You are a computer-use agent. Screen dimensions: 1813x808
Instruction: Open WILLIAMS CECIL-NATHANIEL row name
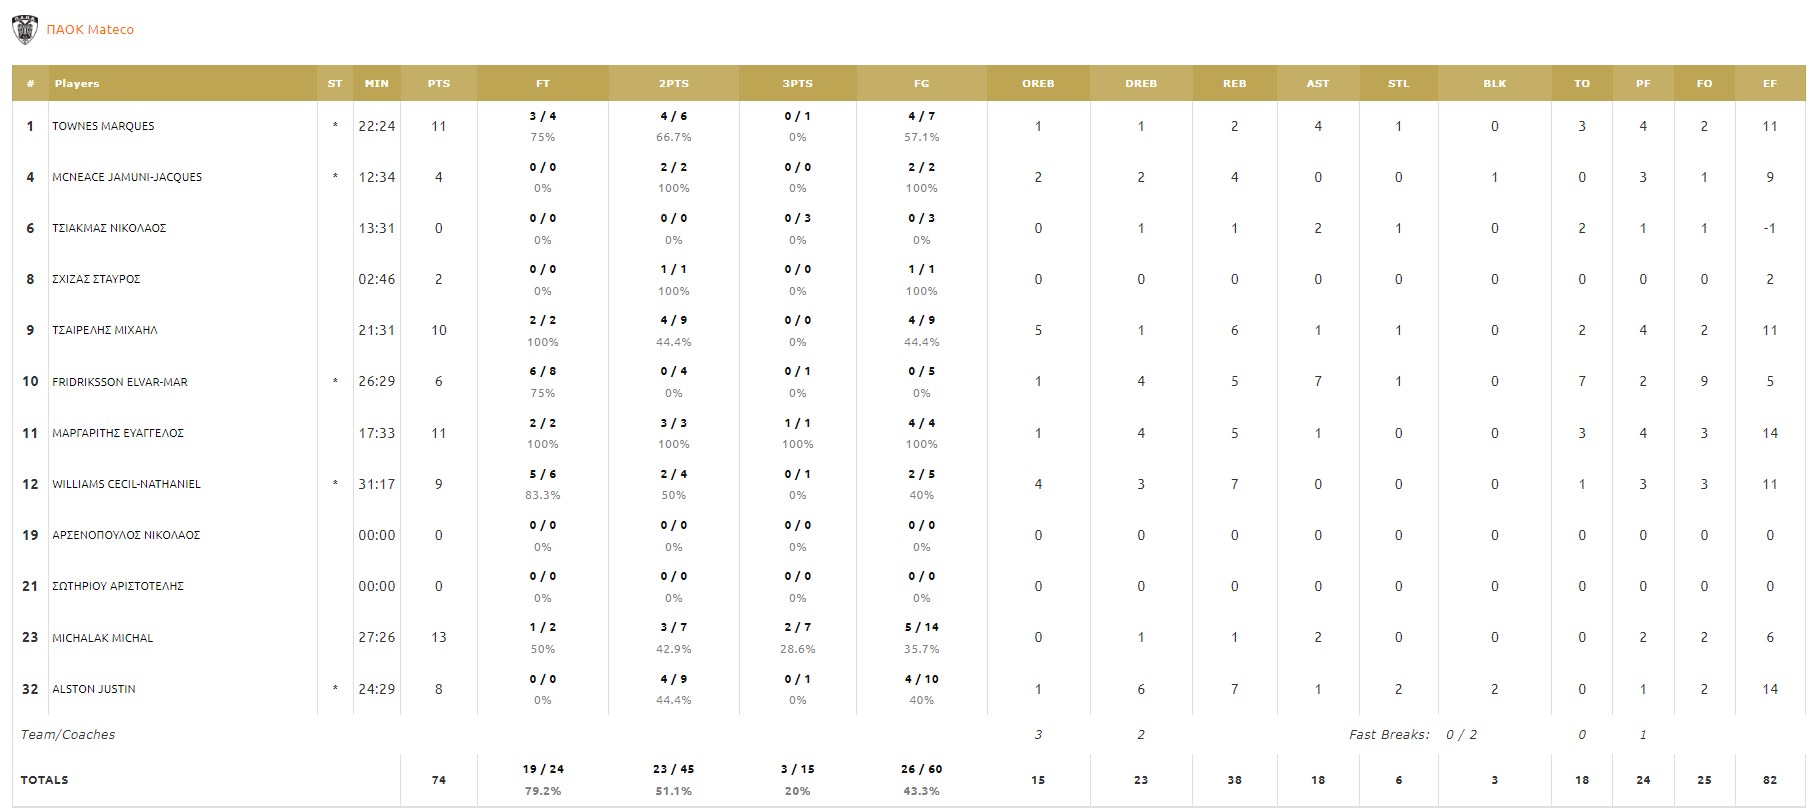point(126,484)
